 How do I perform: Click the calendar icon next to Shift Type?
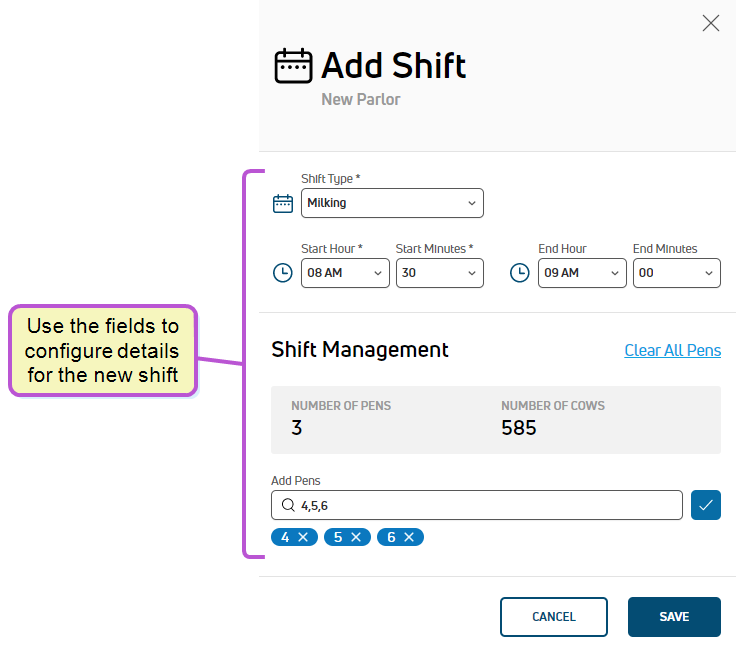click(283, 204)
